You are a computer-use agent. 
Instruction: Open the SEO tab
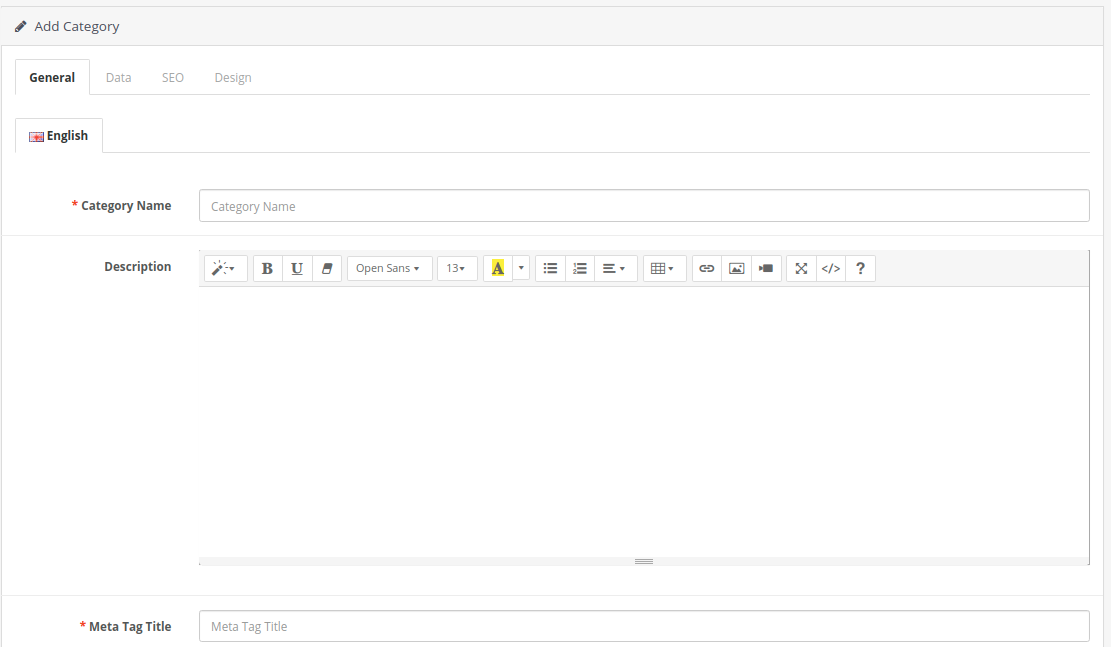pyautogui.click(x=173, y=77)
